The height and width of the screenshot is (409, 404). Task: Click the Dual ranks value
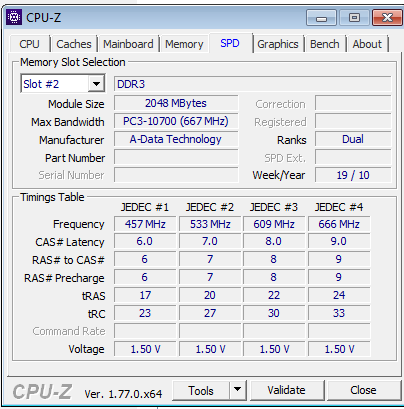coord(353,139)
